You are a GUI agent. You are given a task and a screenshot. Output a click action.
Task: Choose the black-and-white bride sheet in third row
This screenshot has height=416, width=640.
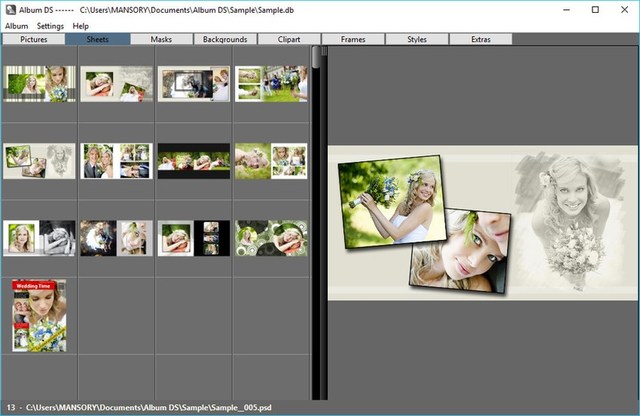pyautogui.click(x=39, y=237)
